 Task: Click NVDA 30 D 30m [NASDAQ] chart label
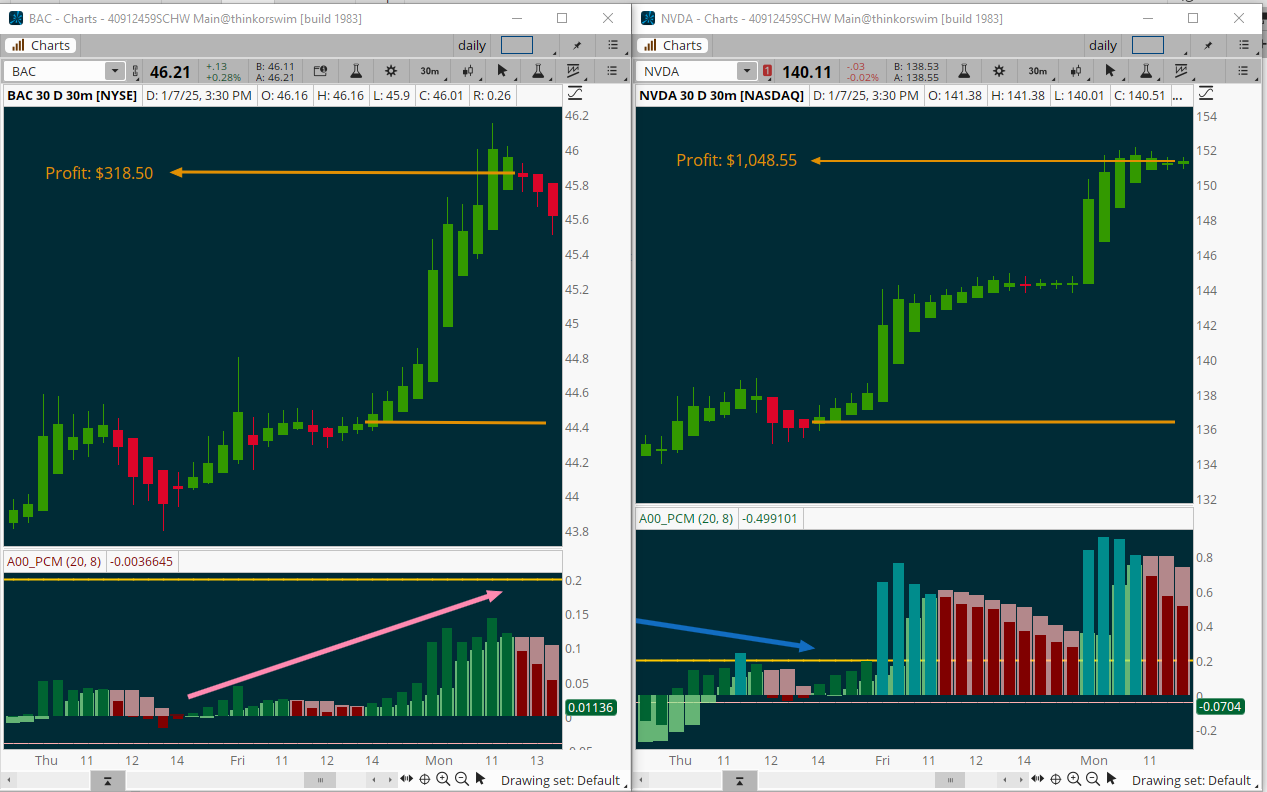[x=721, y=95]
